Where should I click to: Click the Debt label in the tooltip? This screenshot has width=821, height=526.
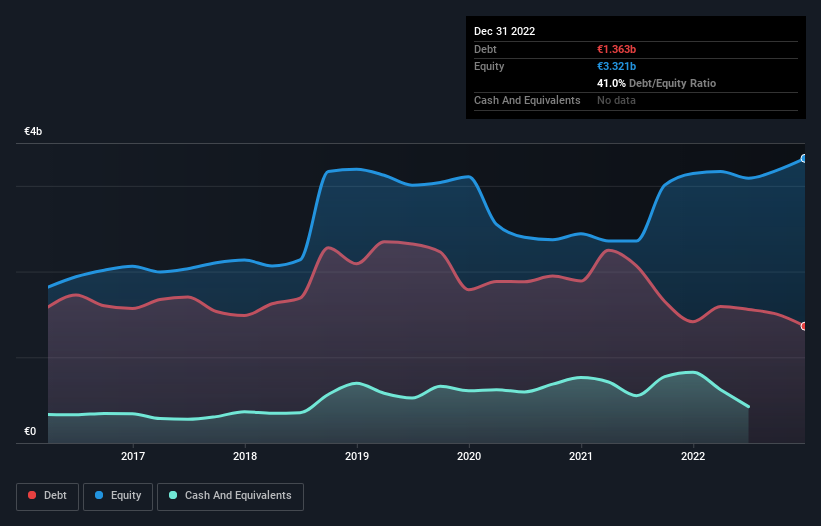click(x=485, y=49)
